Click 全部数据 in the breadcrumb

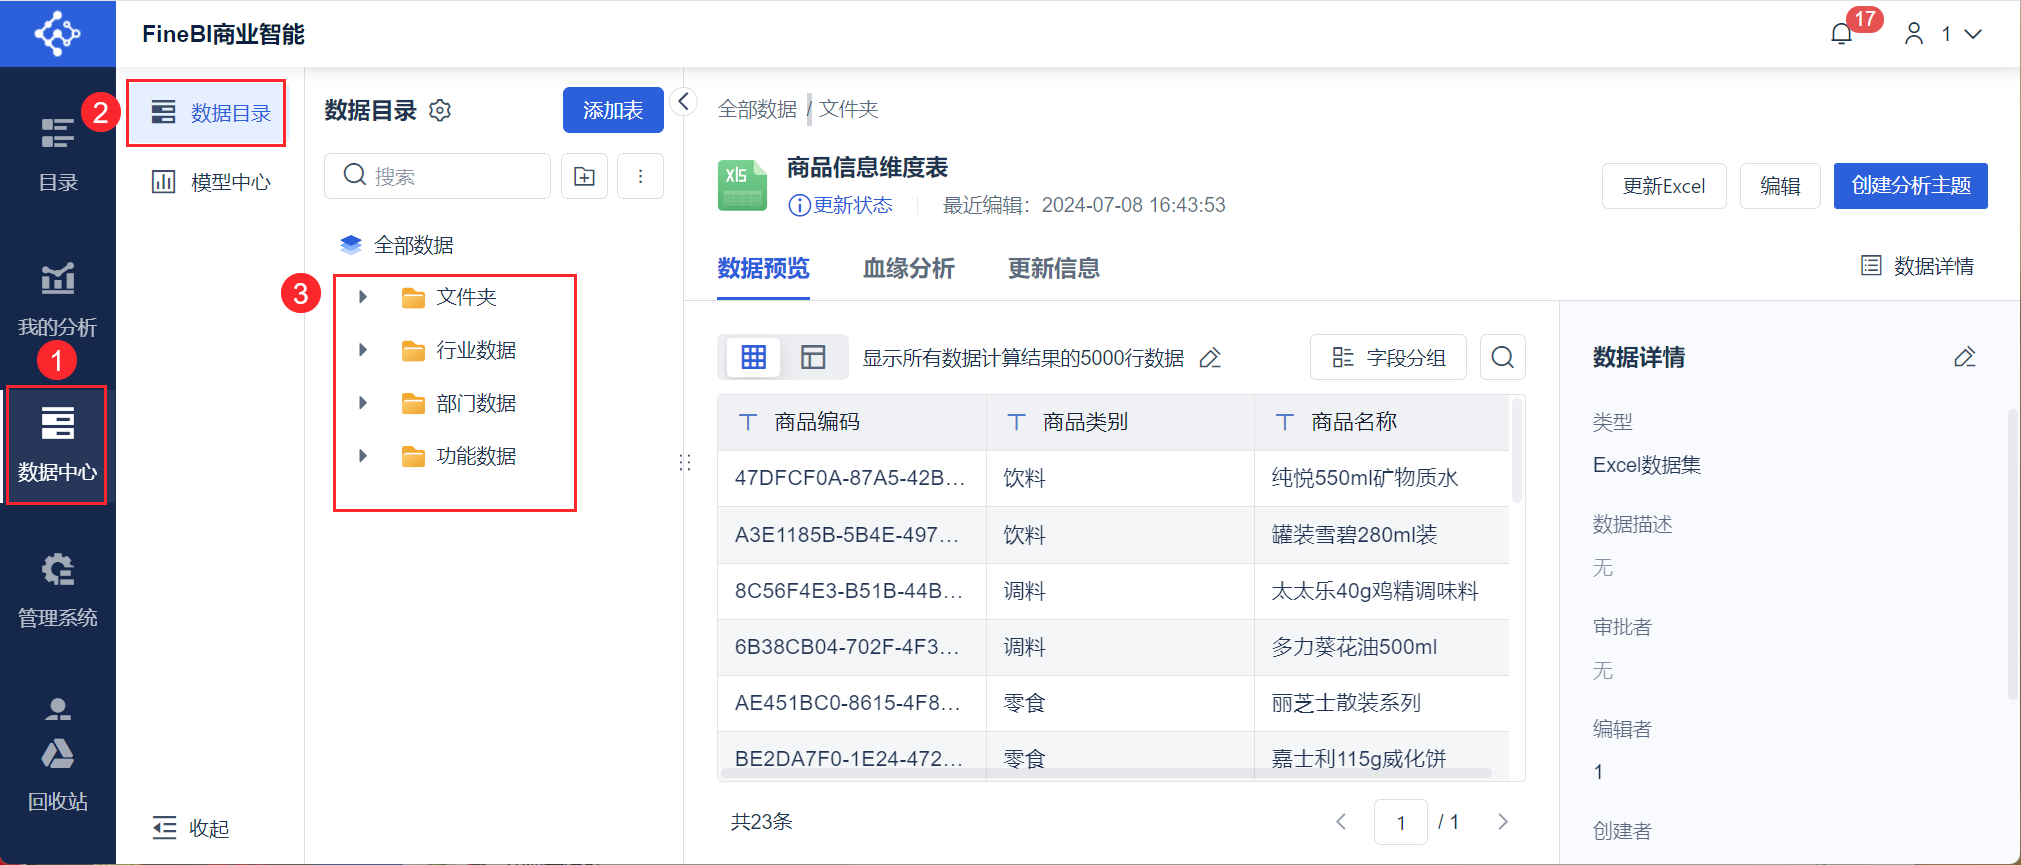[x=757, y=109]
